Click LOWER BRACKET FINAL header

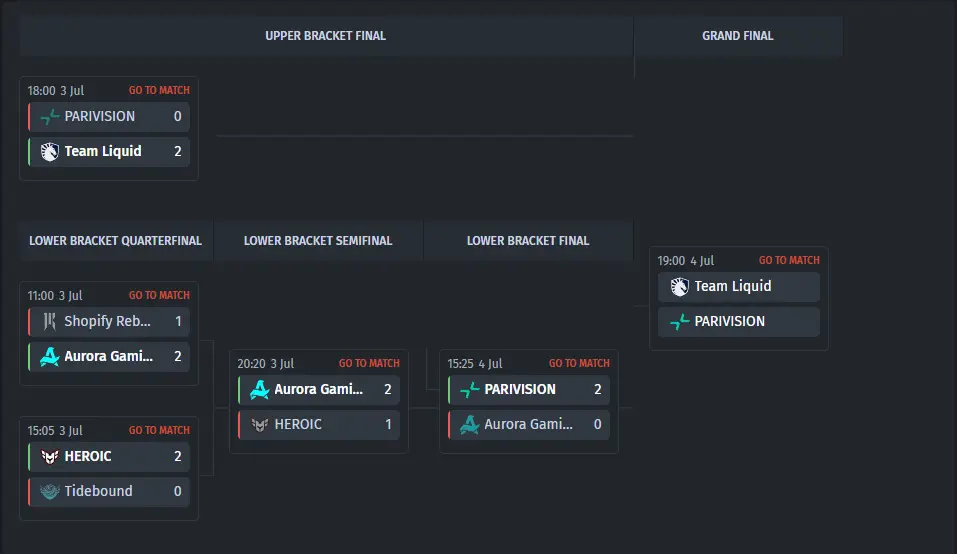(528, 241)
